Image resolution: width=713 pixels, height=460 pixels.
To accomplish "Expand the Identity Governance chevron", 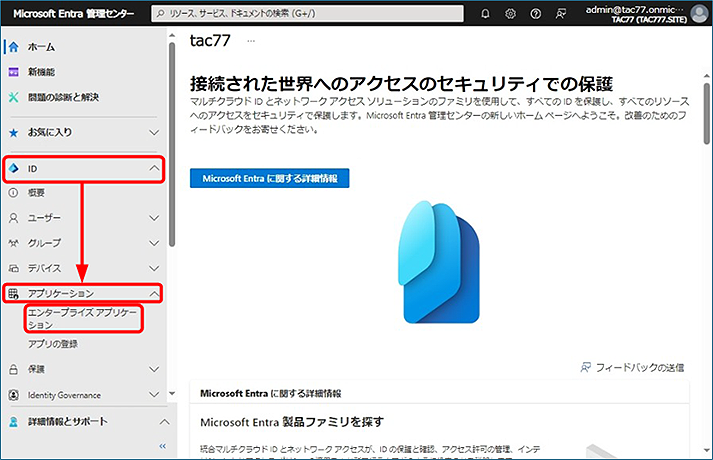I will [154, 395].
